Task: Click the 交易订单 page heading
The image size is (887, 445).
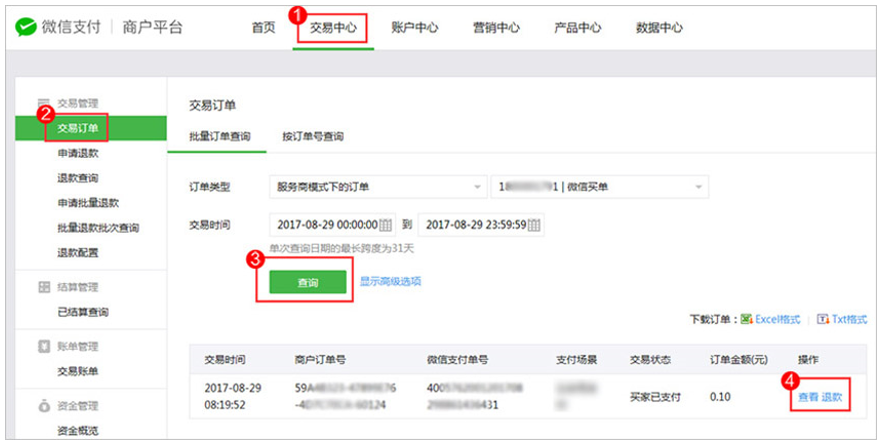Action: (x=212, y=105)
